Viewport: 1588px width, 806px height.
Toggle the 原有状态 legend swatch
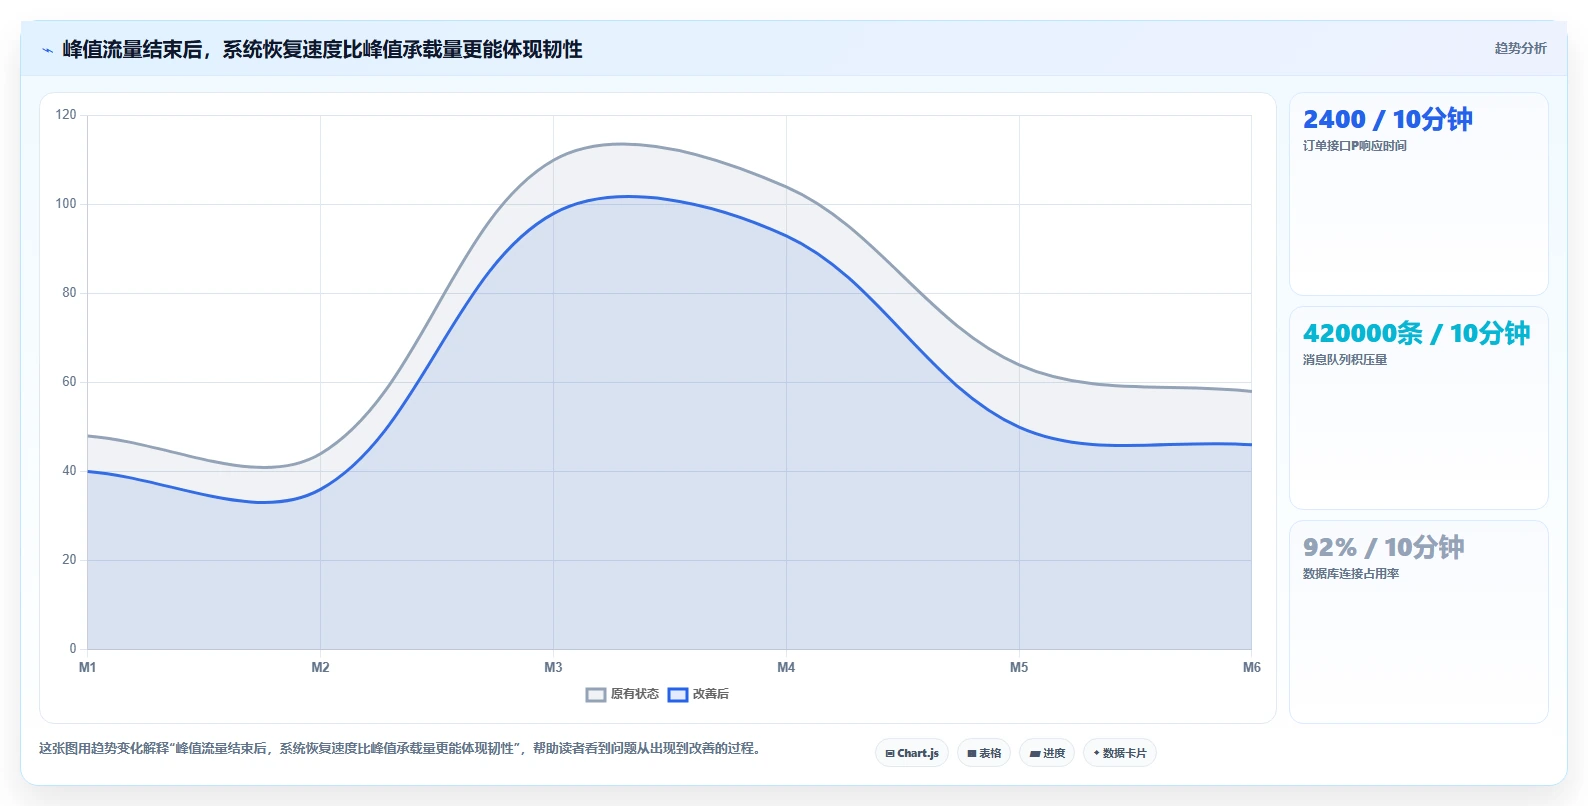click(x=596, y=694)
